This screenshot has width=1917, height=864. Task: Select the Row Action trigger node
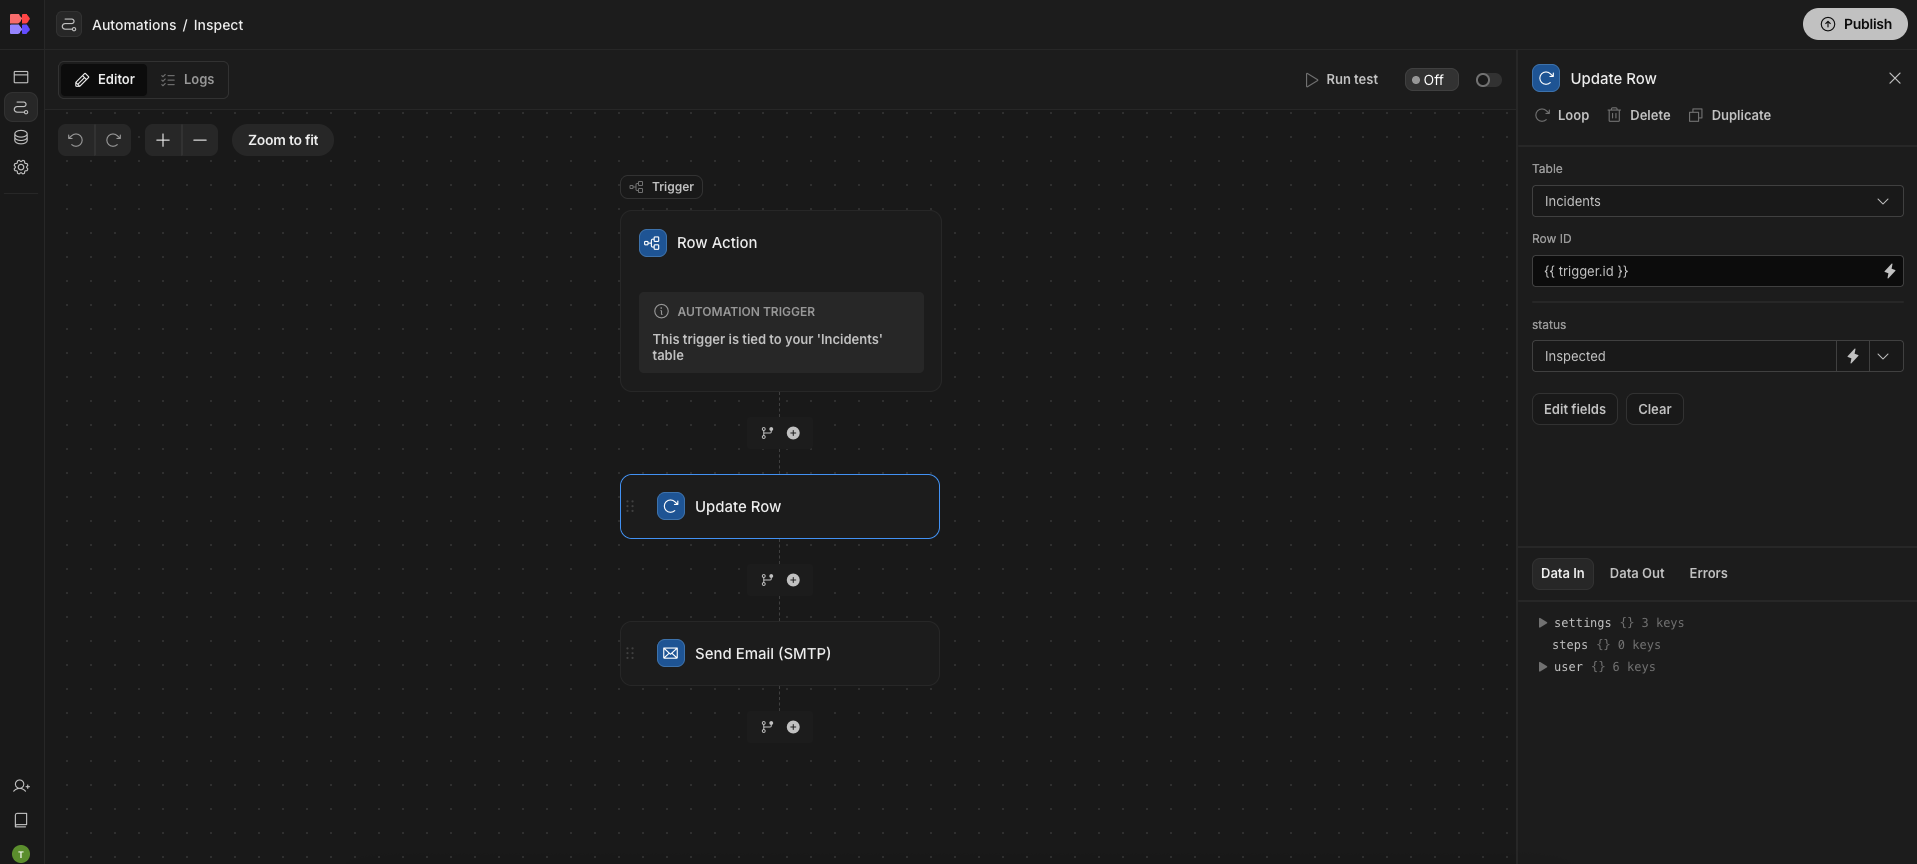click(780, 301)
